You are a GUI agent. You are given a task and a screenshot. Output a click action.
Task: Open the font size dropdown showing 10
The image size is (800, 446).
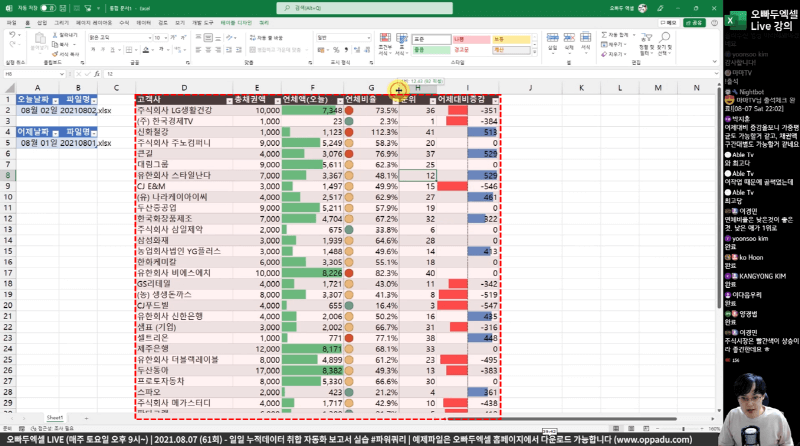point(166,38)
